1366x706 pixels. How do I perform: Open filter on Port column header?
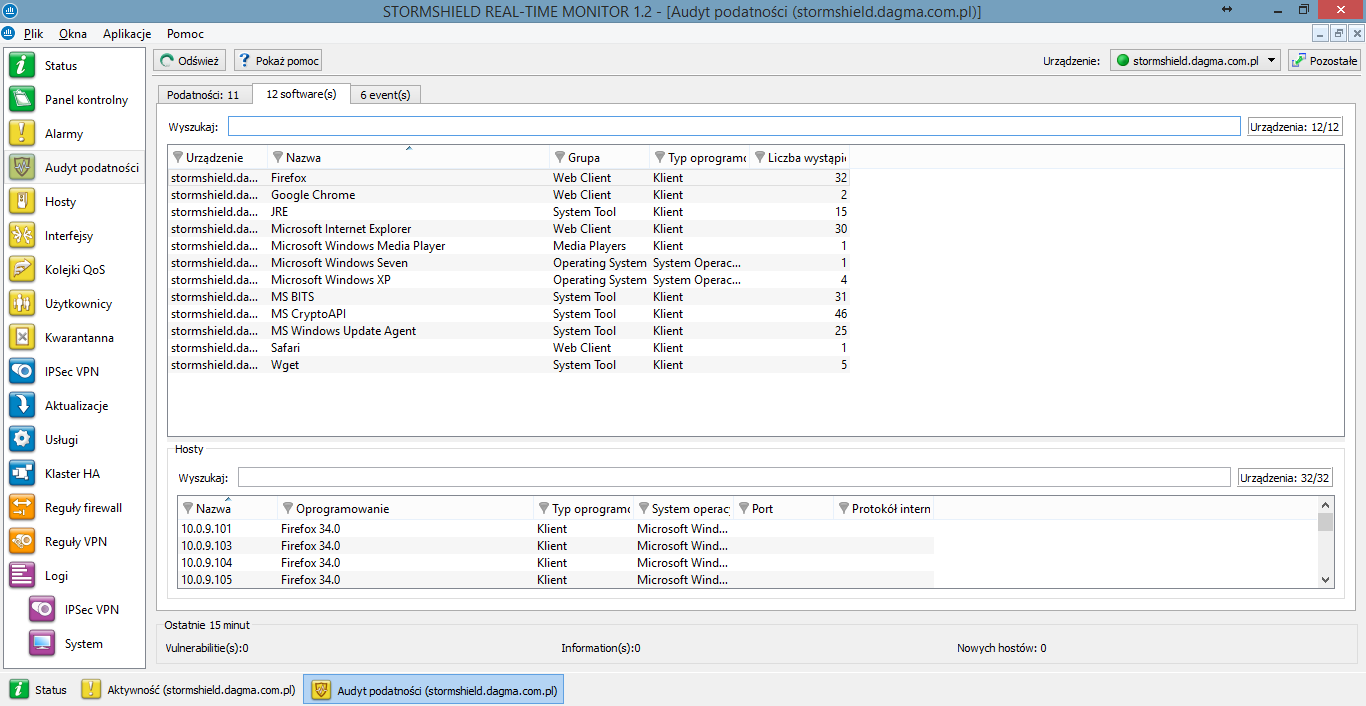point(744,509)
